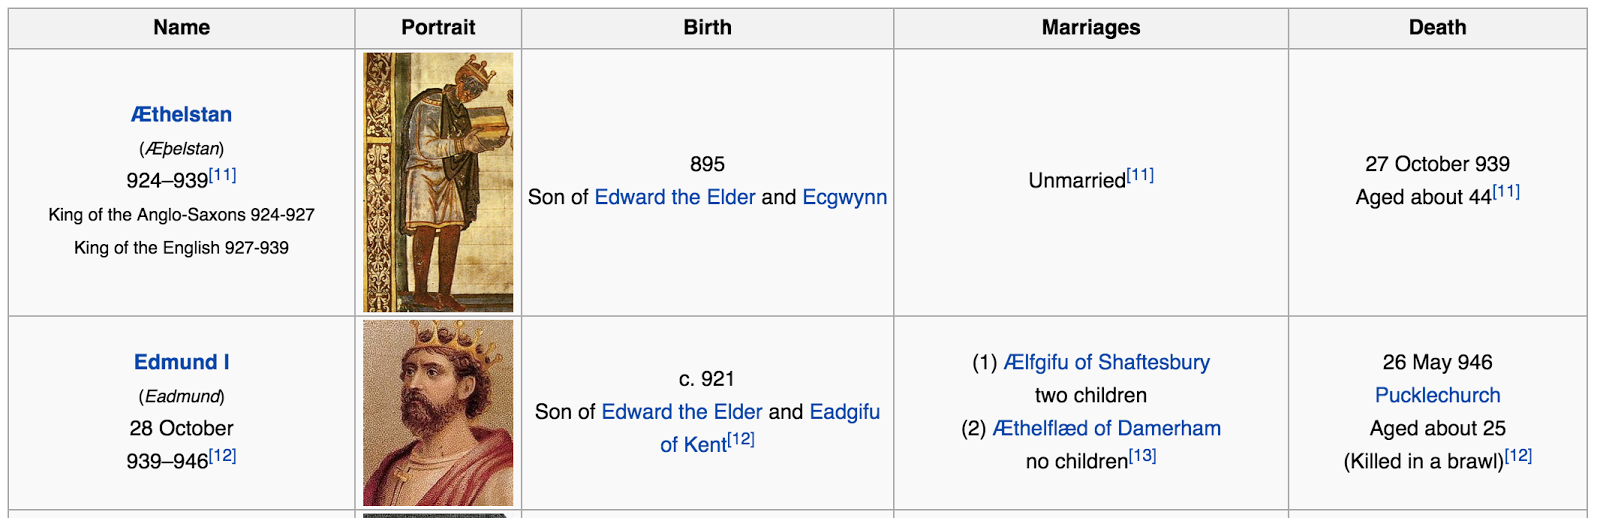Click citation [11] beside 924–939 reign

pyautogui.click(x=223, y=175)
